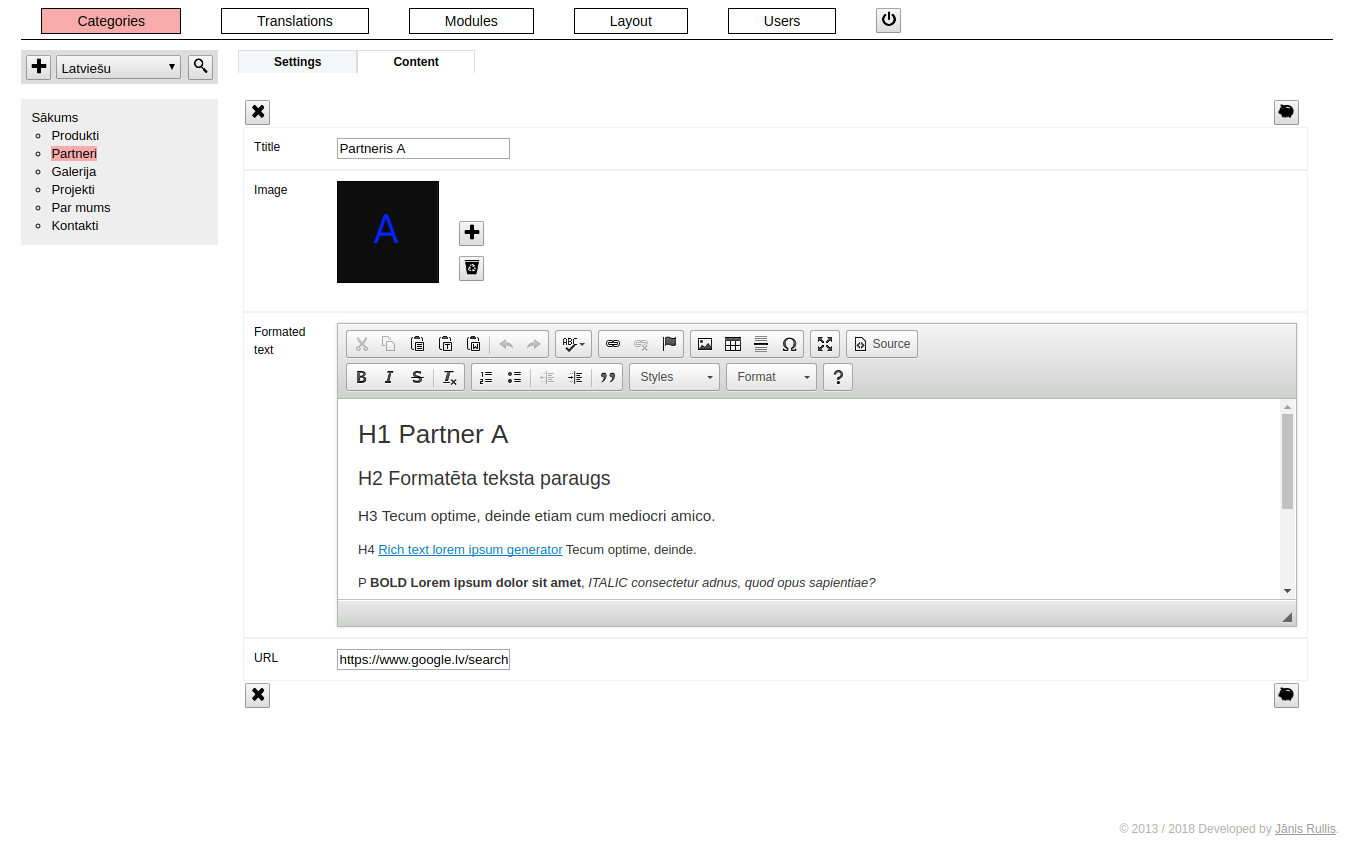Click the Undo arrow in editor toolbar
The height and width of the screenshot is (843, 1354).
coord(506,344)
